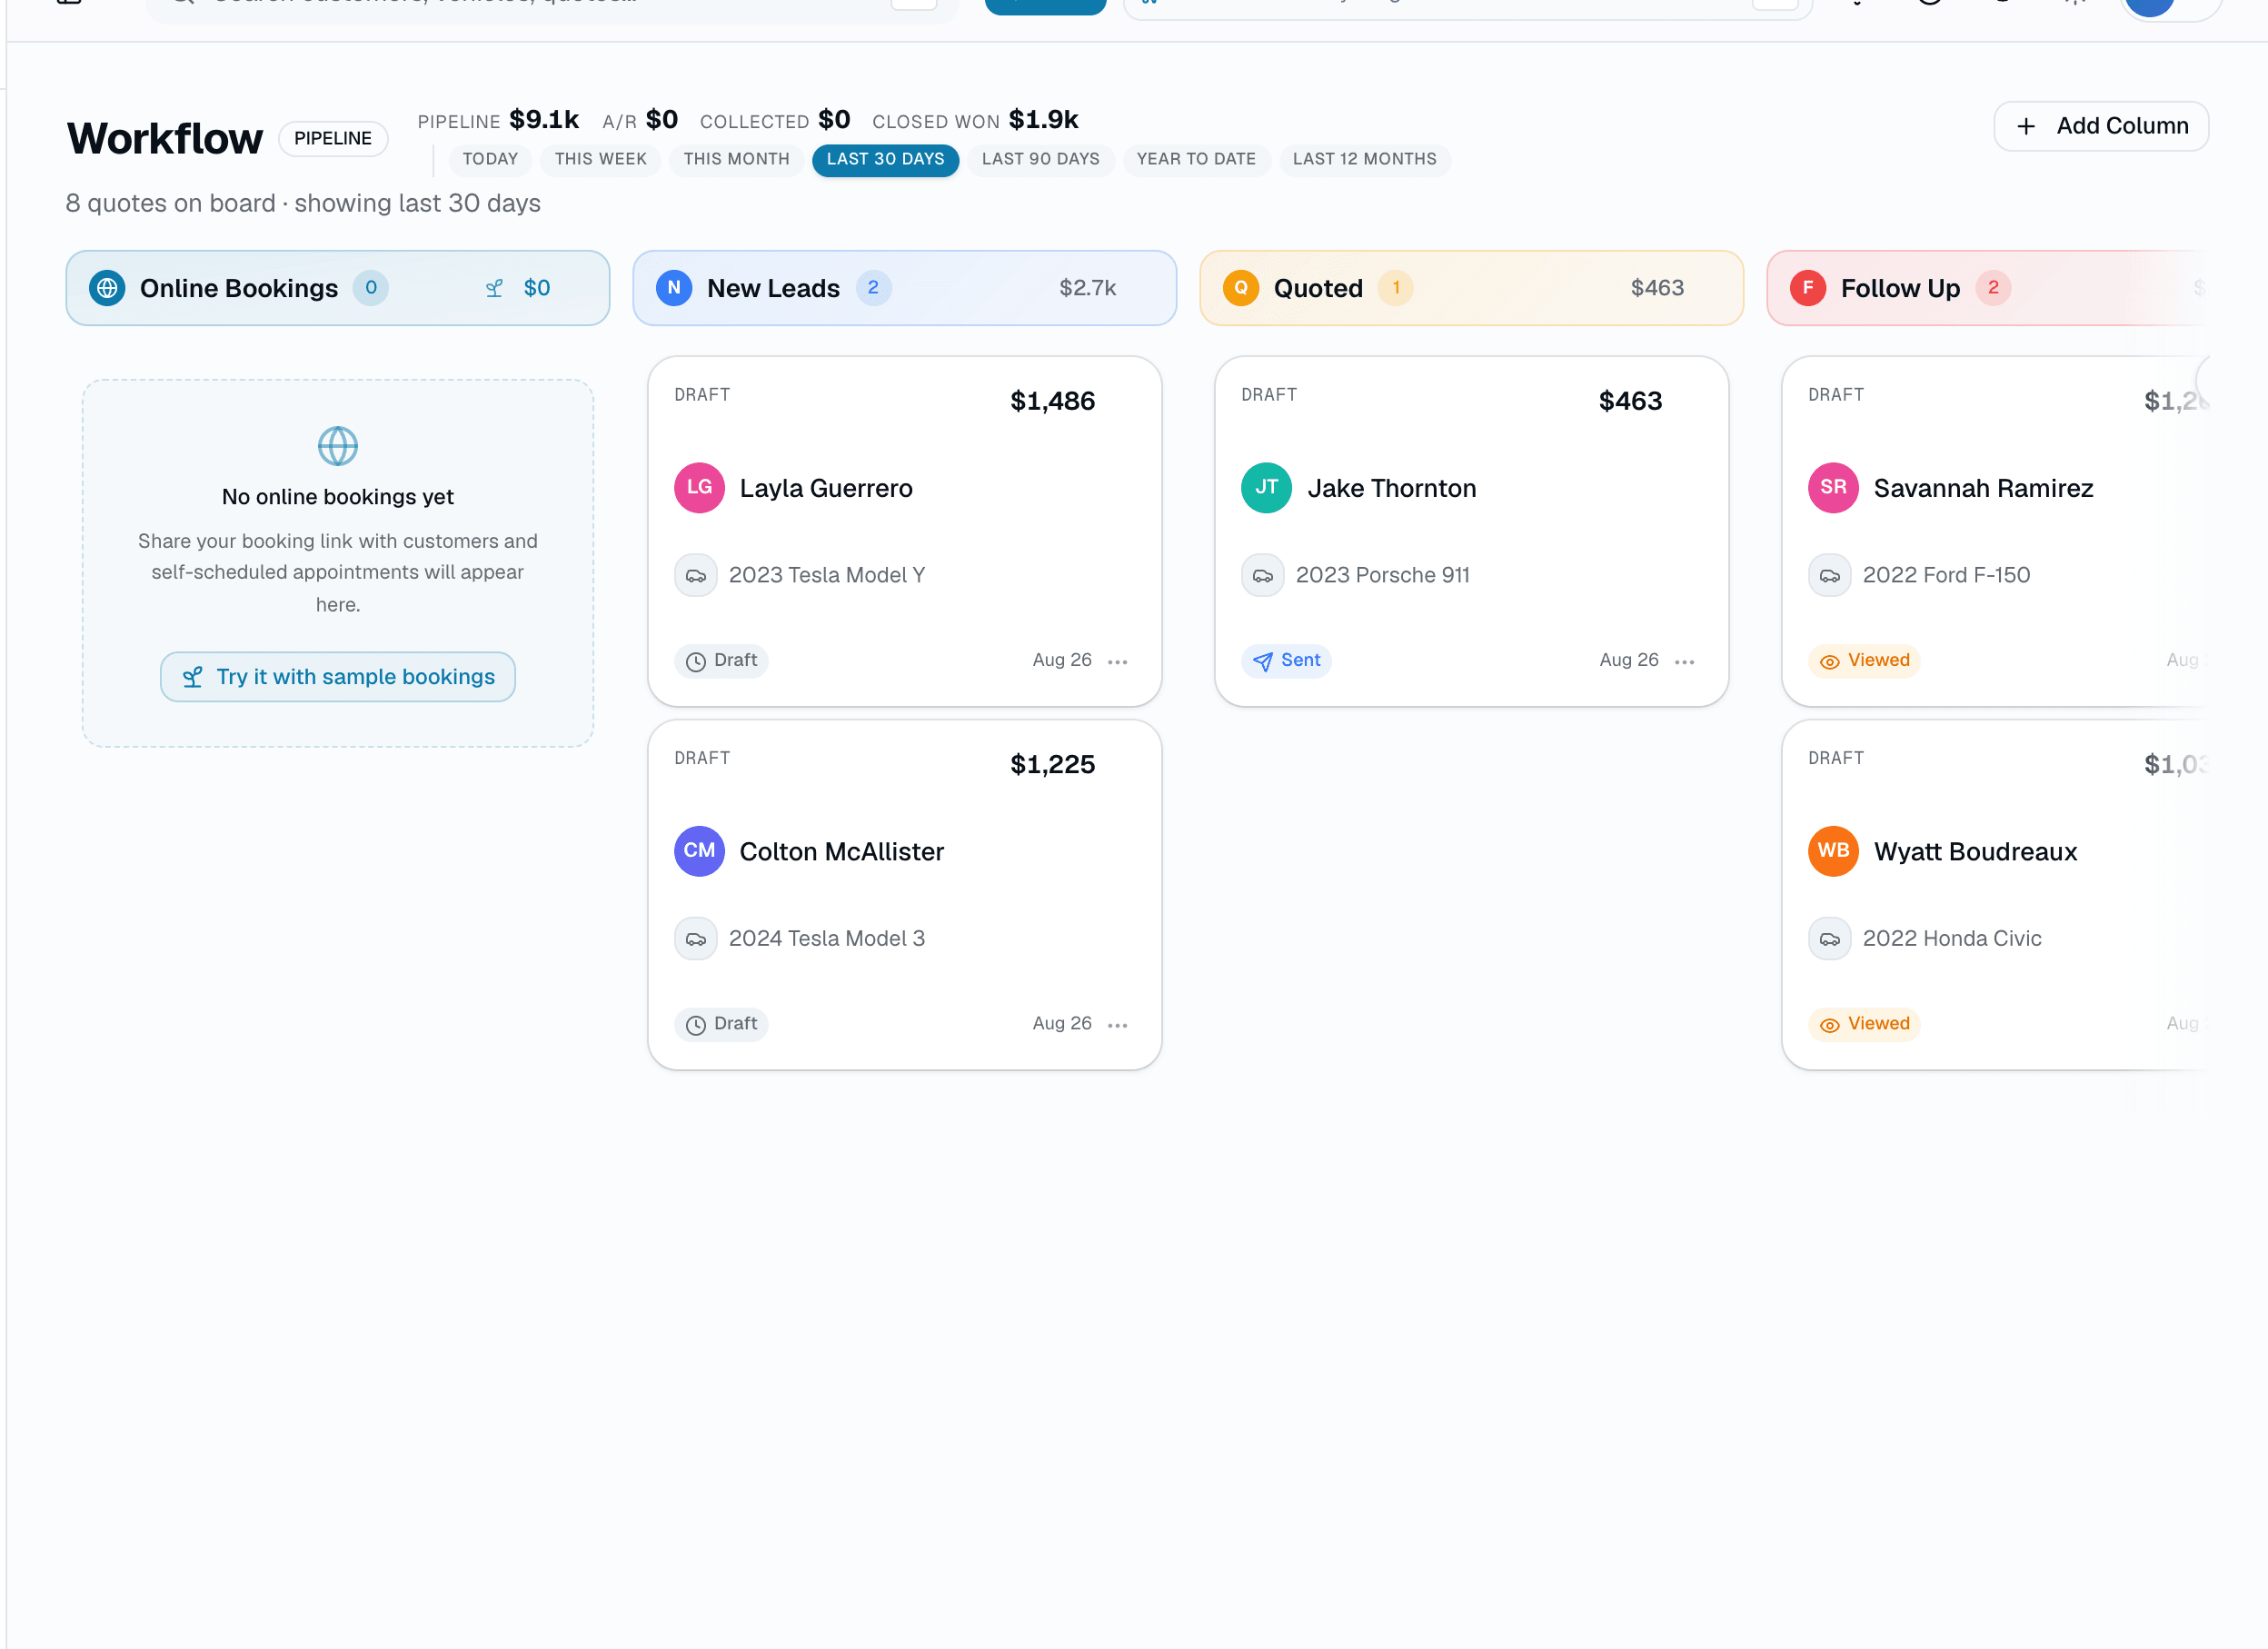
Task: Click Colton McAllister's CM avatar
Action: (699, 851)
